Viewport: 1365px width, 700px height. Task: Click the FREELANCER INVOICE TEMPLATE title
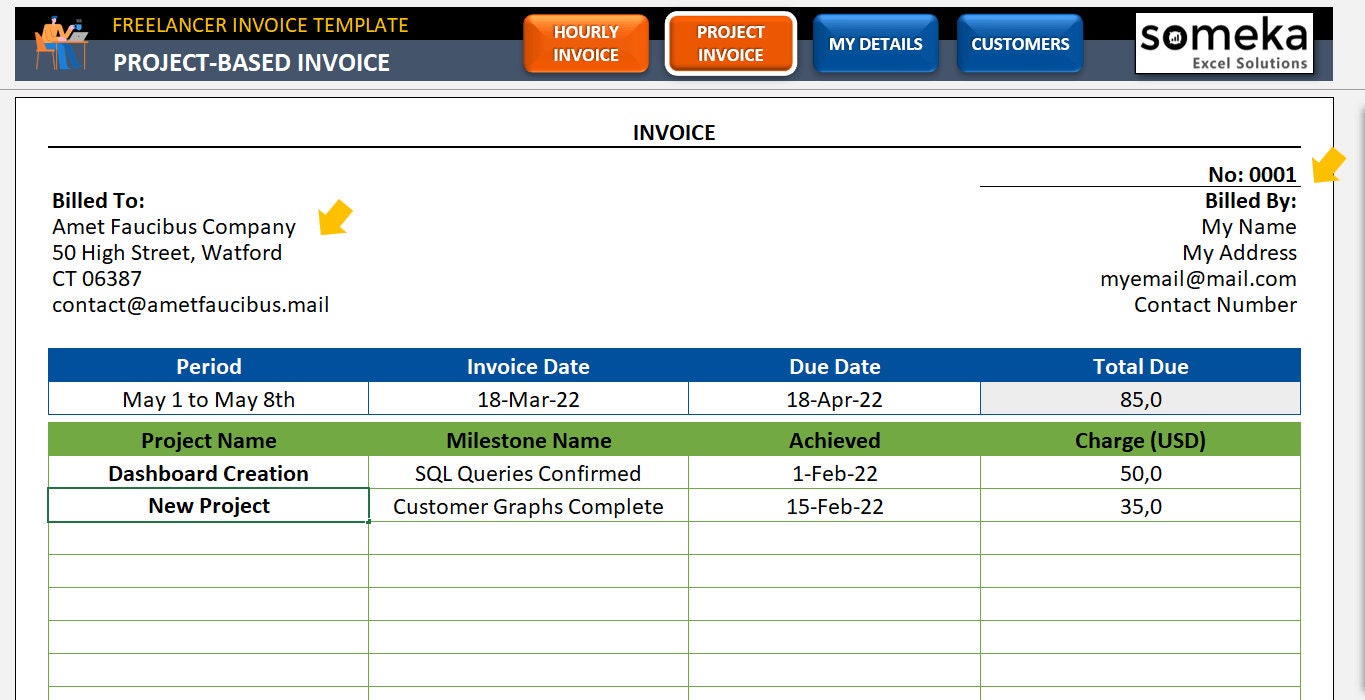[260, 25]
